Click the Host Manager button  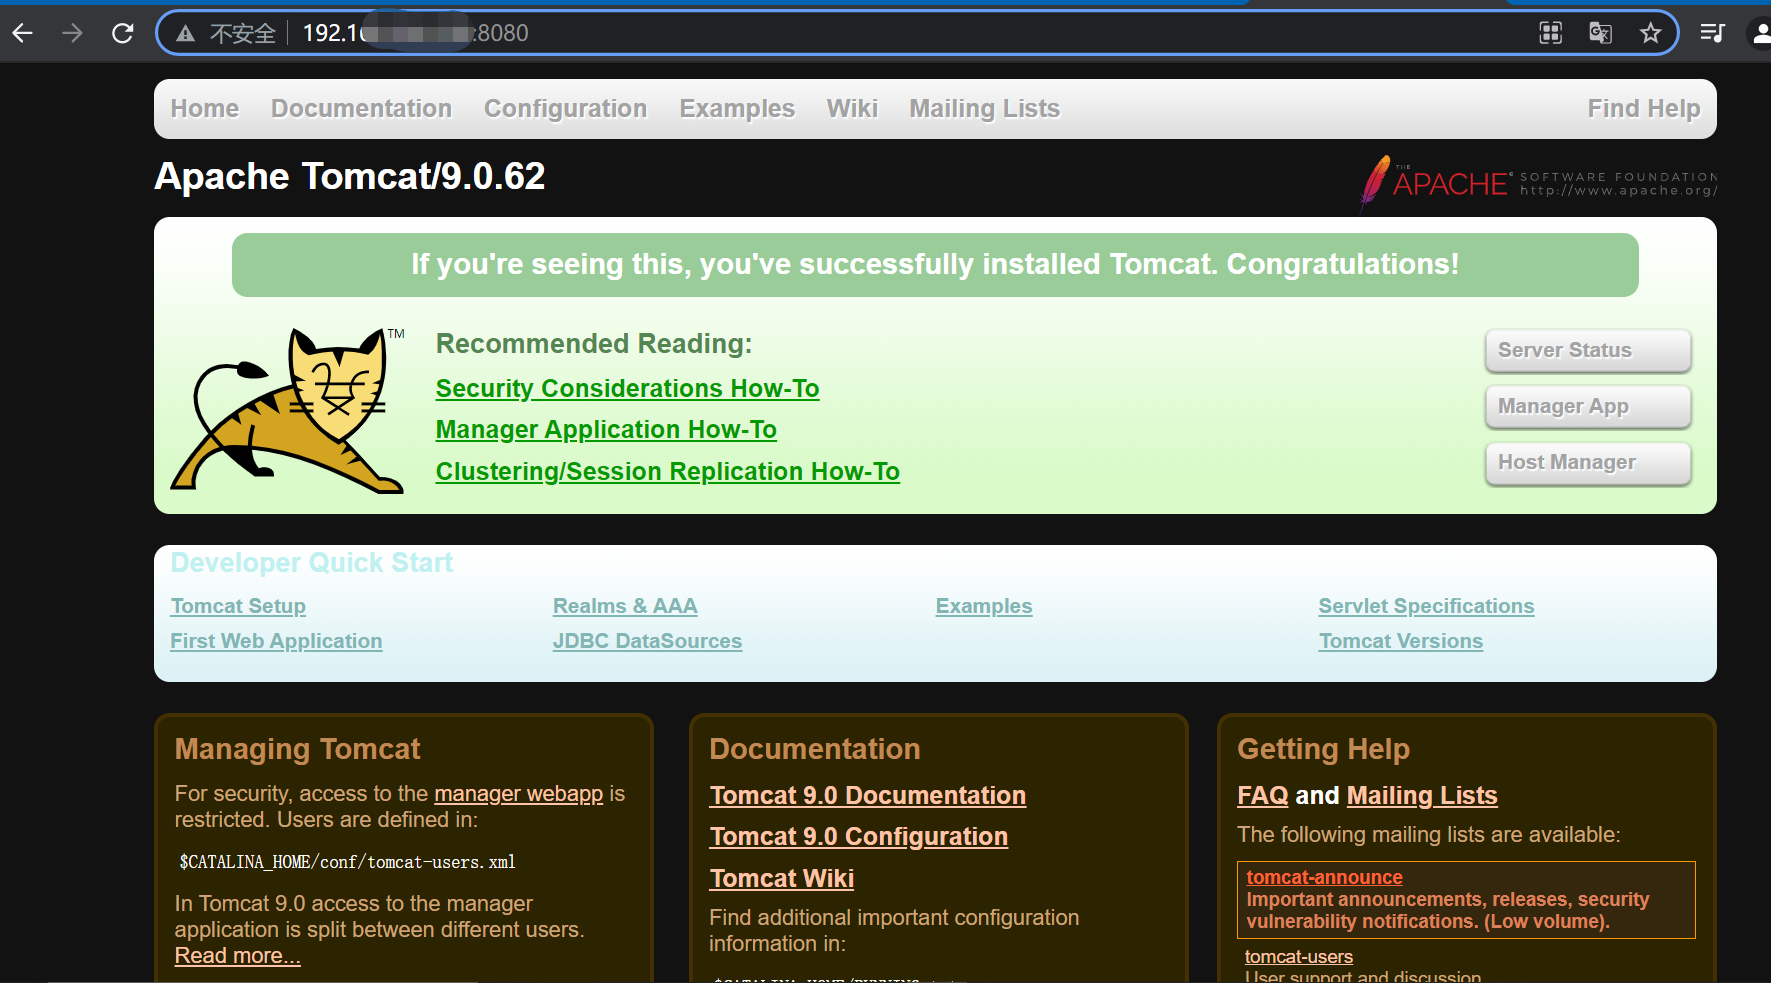pos(1588,462)
